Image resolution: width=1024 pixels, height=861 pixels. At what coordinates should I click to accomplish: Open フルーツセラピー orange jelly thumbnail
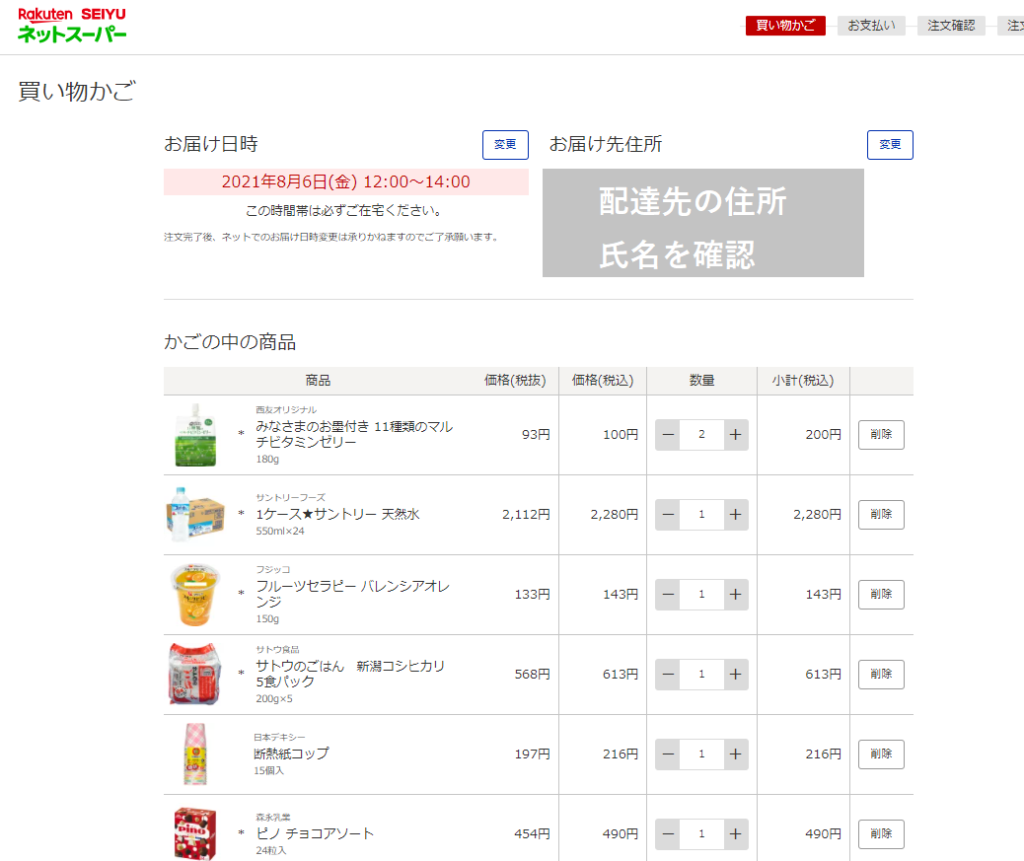click(195, 594)
